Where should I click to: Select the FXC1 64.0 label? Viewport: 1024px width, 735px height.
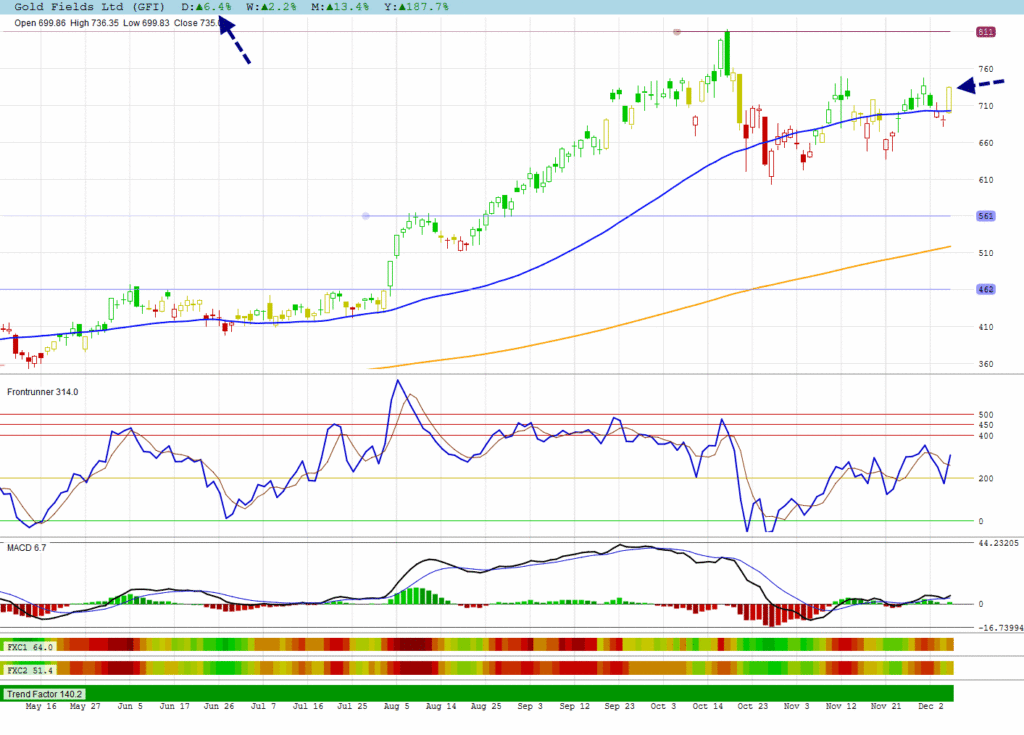tap(28, 646)
